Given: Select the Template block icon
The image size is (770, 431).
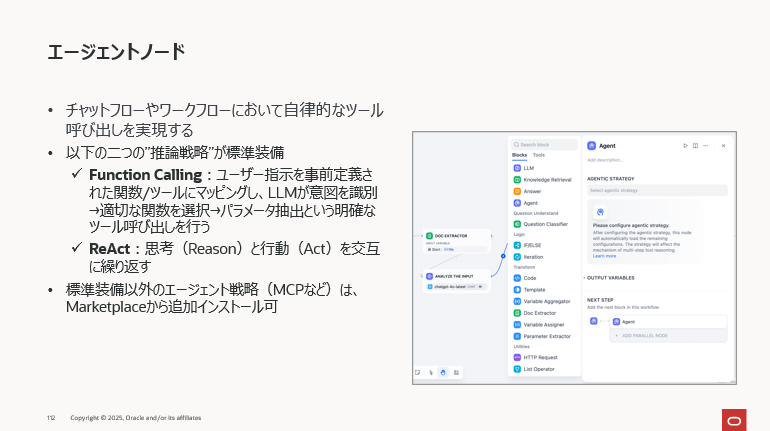Looking at the screenshot, I should (517, 290).
